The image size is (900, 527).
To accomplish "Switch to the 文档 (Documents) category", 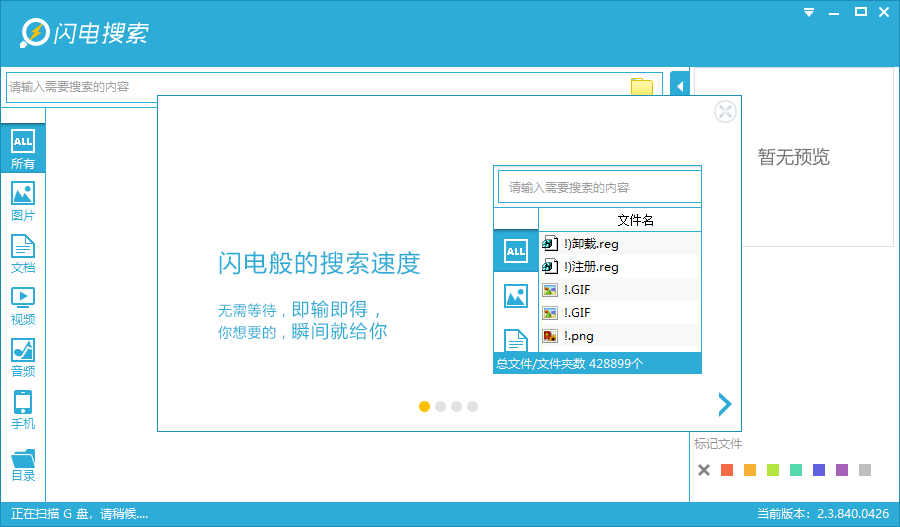I will (x=23, y=252).
